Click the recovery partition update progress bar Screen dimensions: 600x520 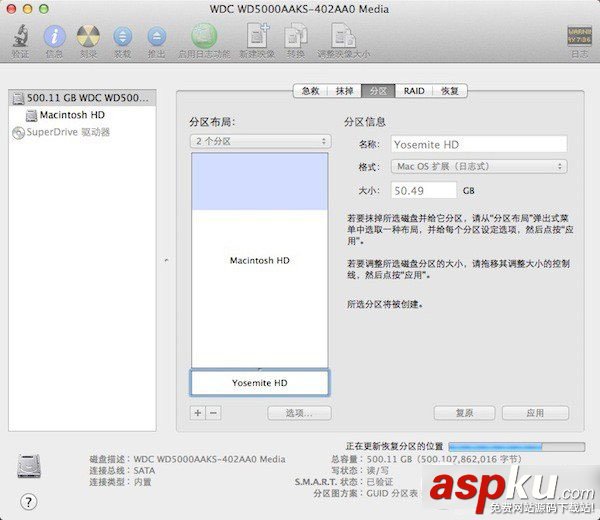point(517,447)
